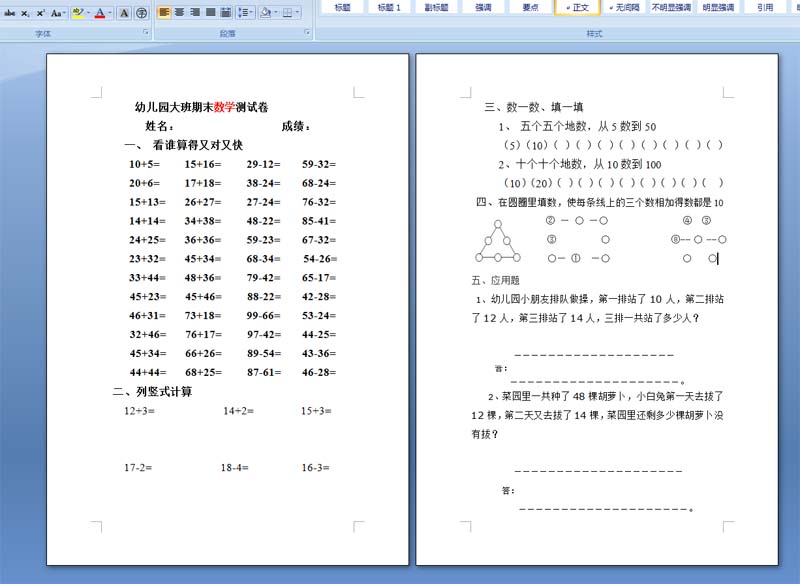The image size is (800, 584).
Task: Click the 12+3= vertical problem
Action: 139,411
